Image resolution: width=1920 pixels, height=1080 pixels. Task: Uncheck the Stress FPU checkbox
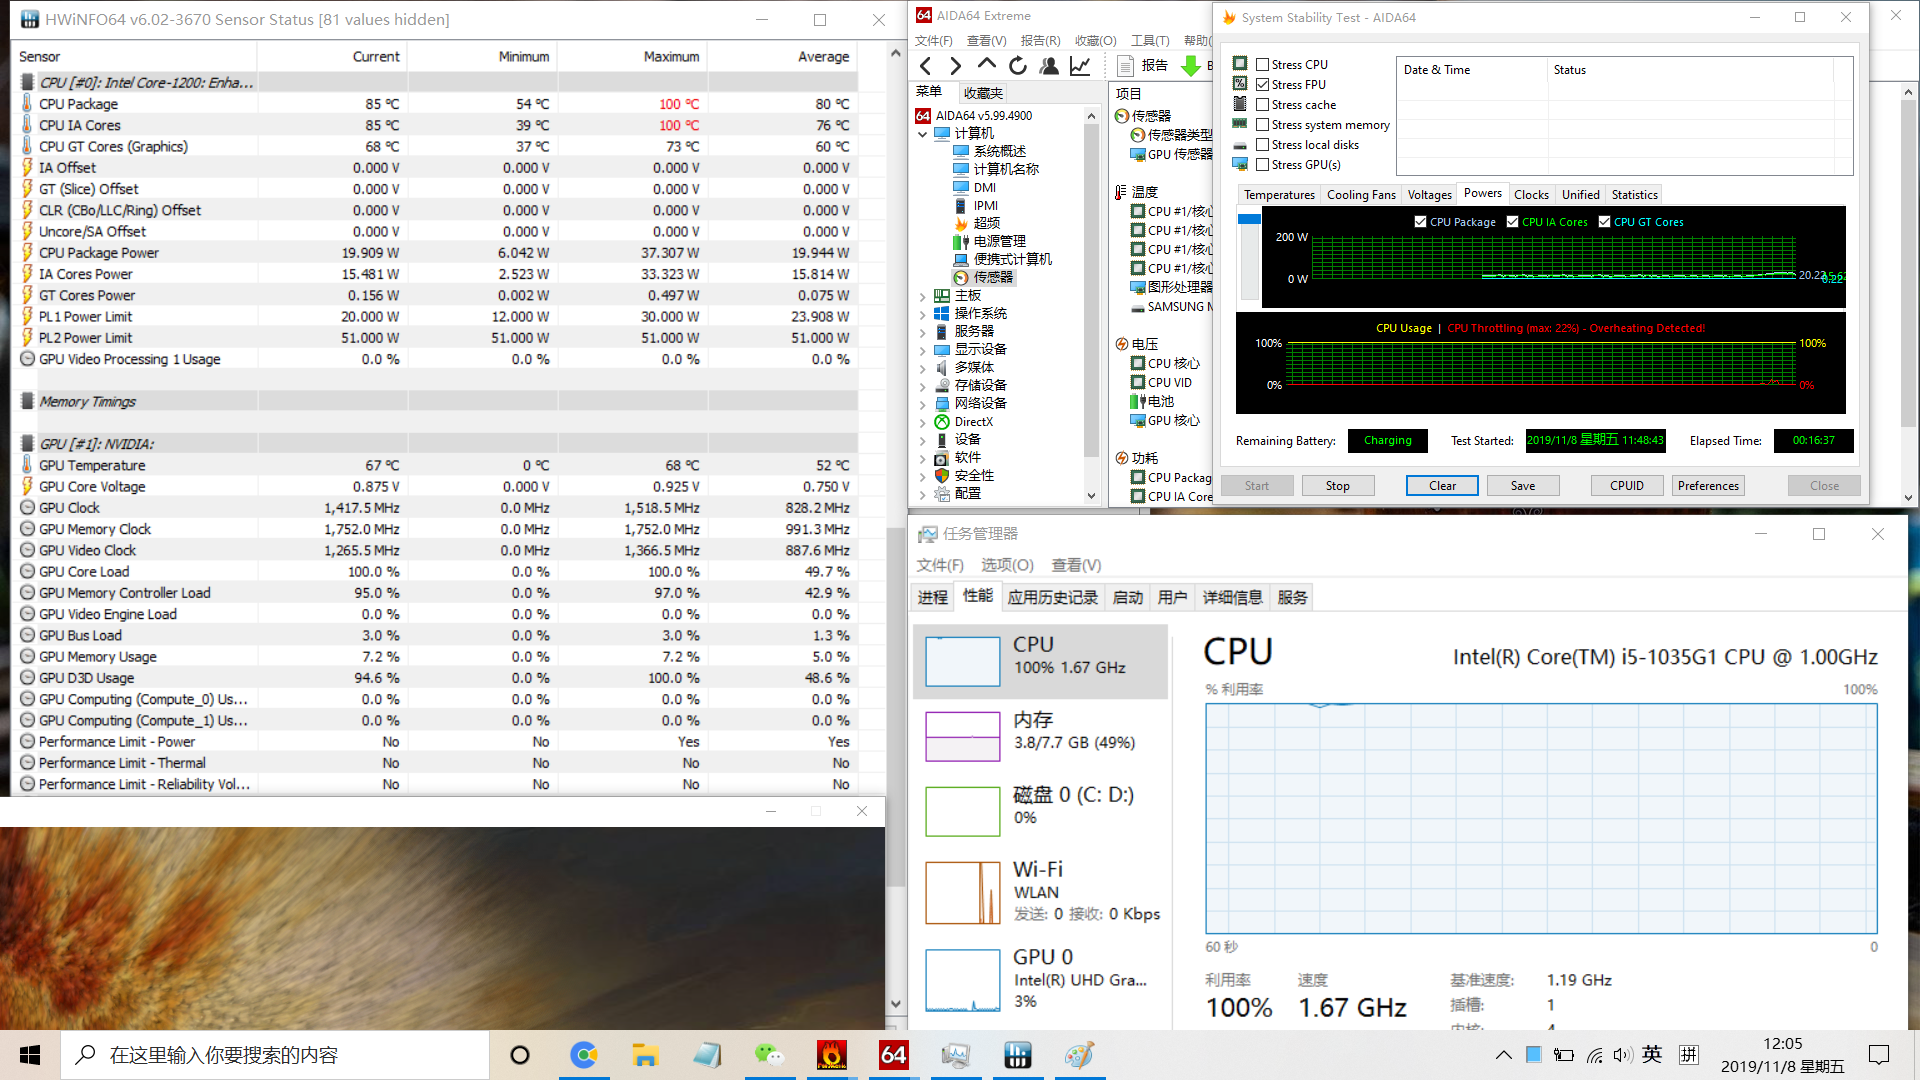click(x=1262, y=84)
